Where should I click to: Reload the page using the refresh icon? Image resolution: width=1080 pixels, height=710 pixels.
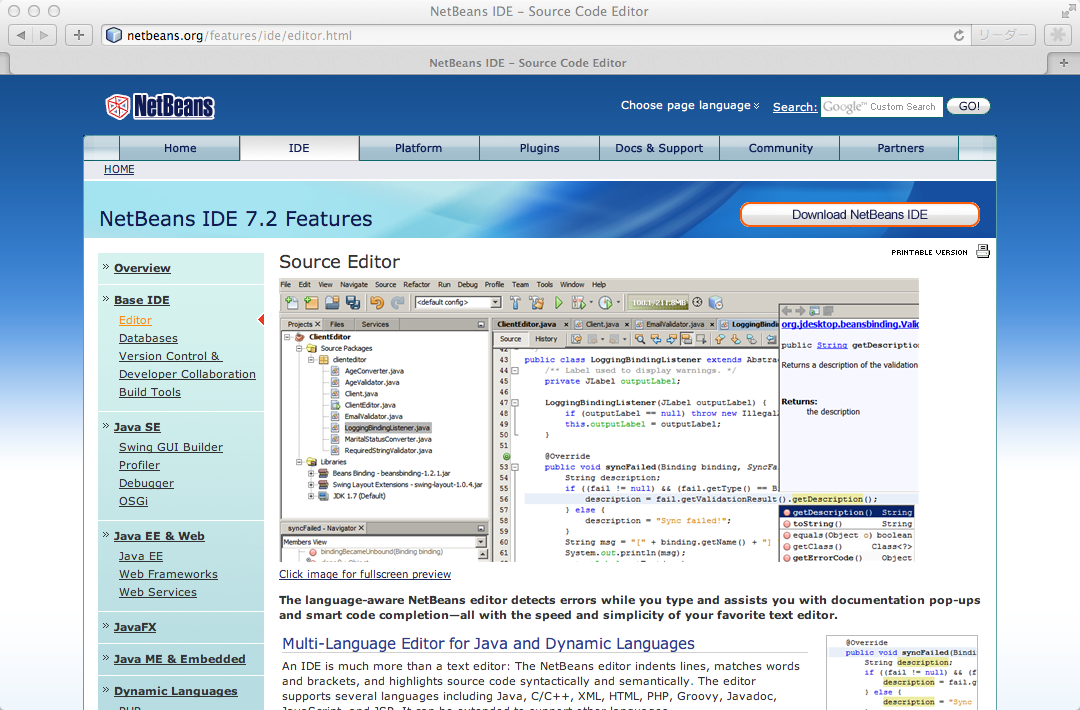959,35
